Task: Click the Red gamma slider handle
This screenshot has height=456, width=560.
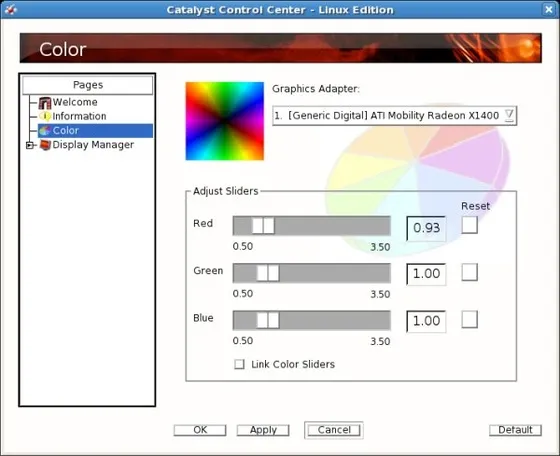Action: [x=263, y=226]
